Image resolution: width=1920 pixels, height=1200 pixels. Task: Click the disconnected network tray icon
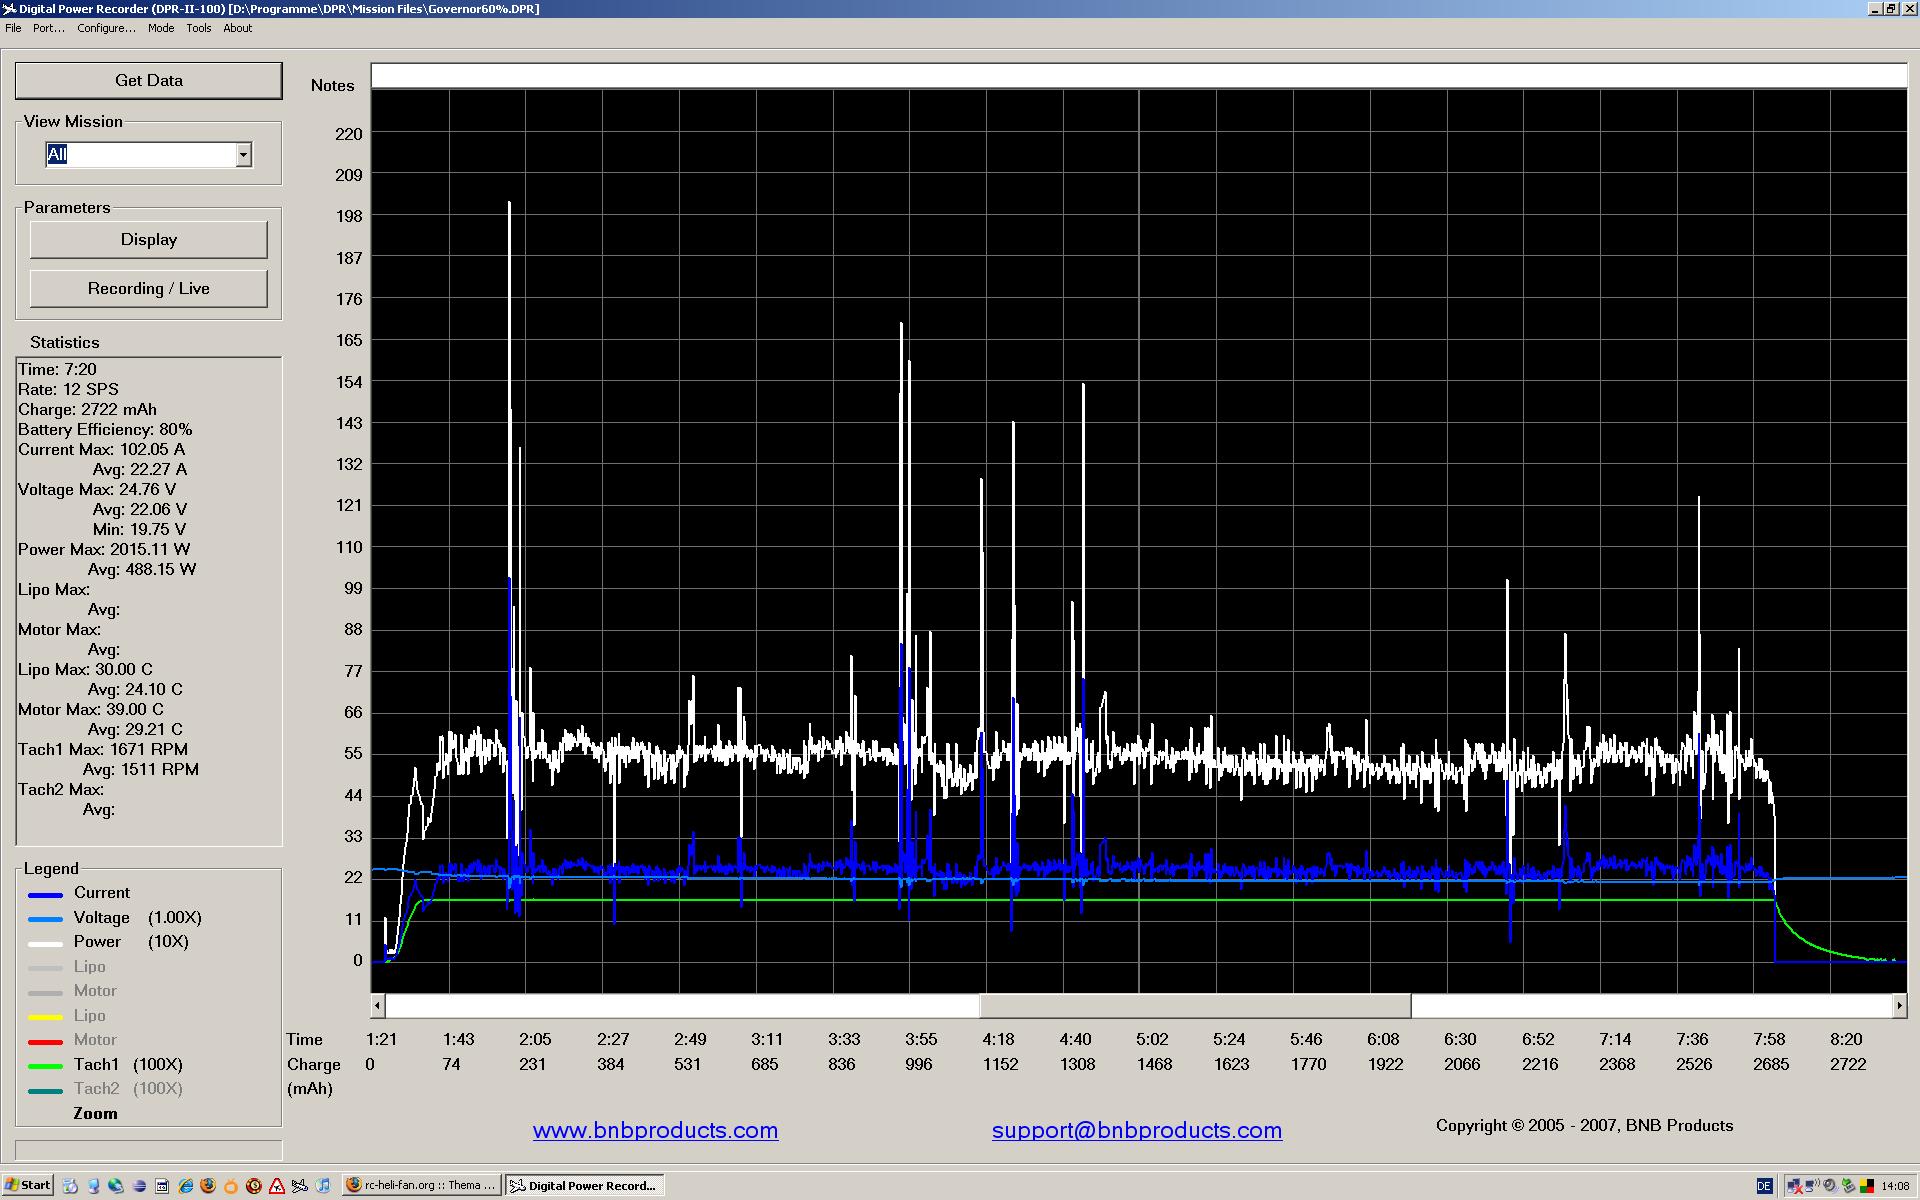(x=1795, y=1186)
